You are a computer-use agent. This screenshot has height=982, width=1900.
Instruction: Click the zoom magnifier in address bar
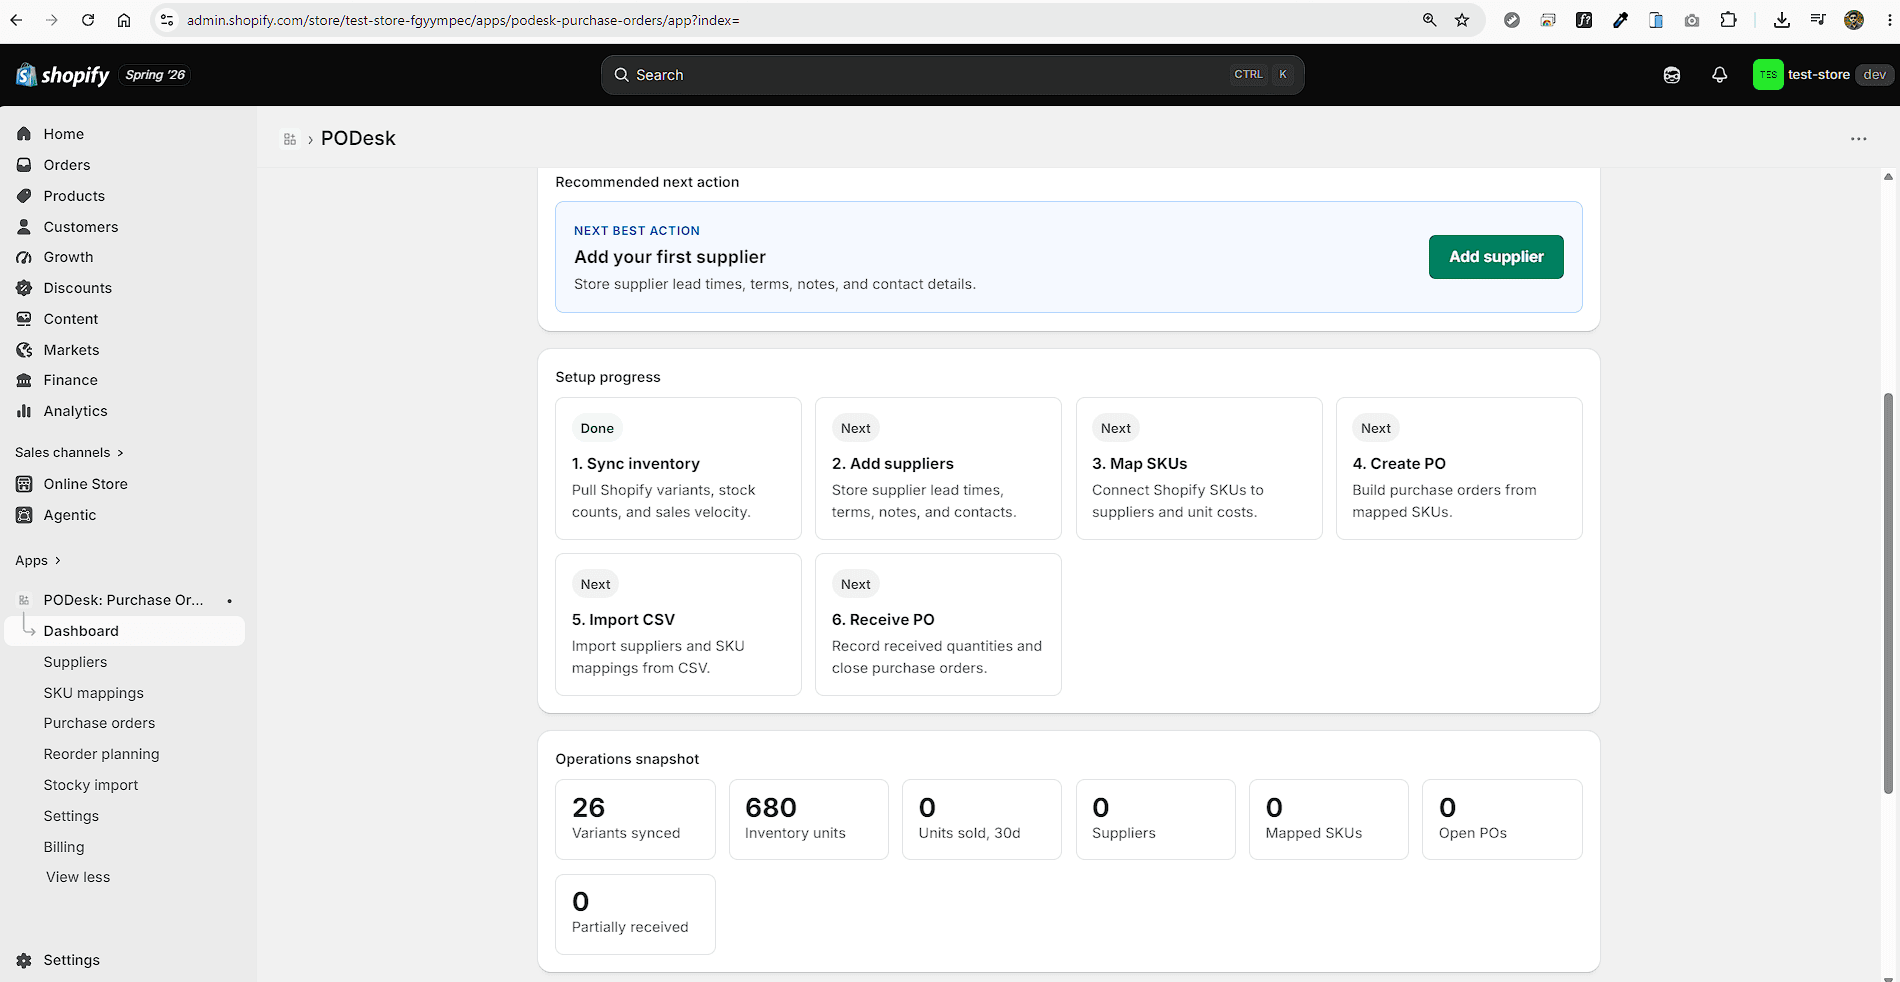1430,20
